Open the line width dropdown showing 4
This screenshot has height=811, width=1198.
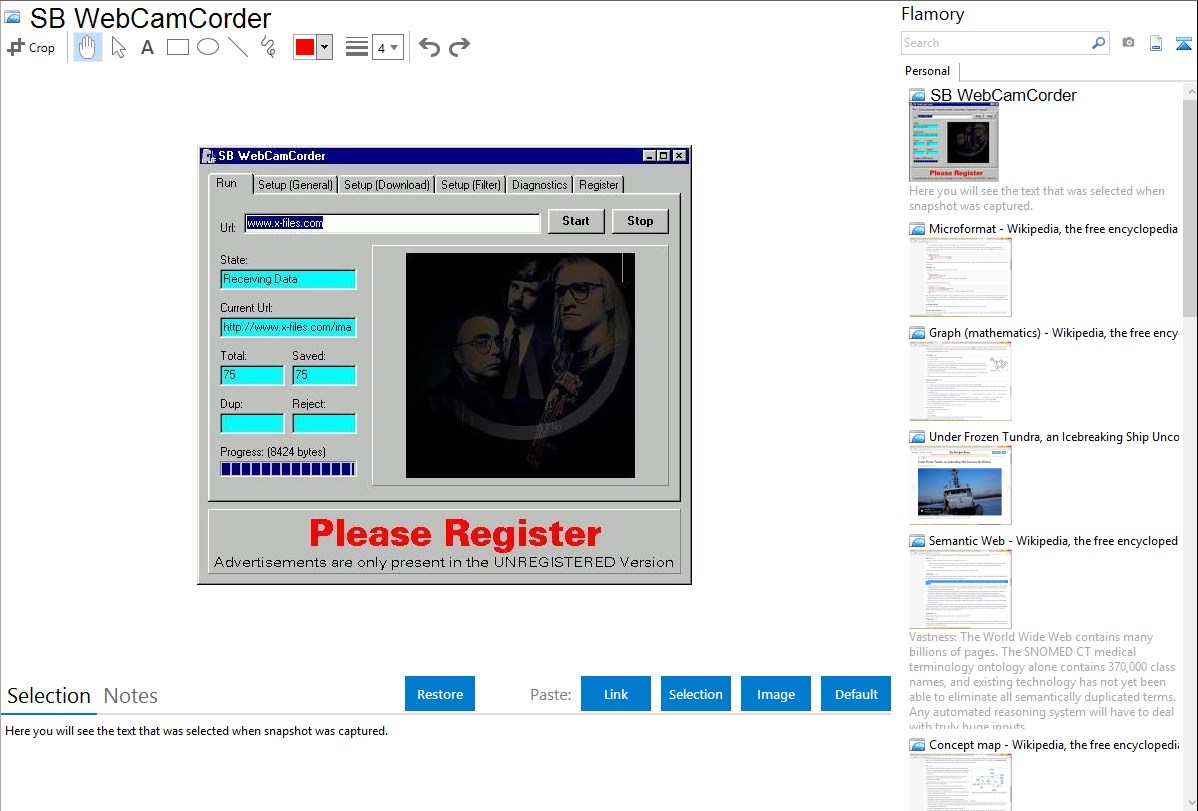387,47
